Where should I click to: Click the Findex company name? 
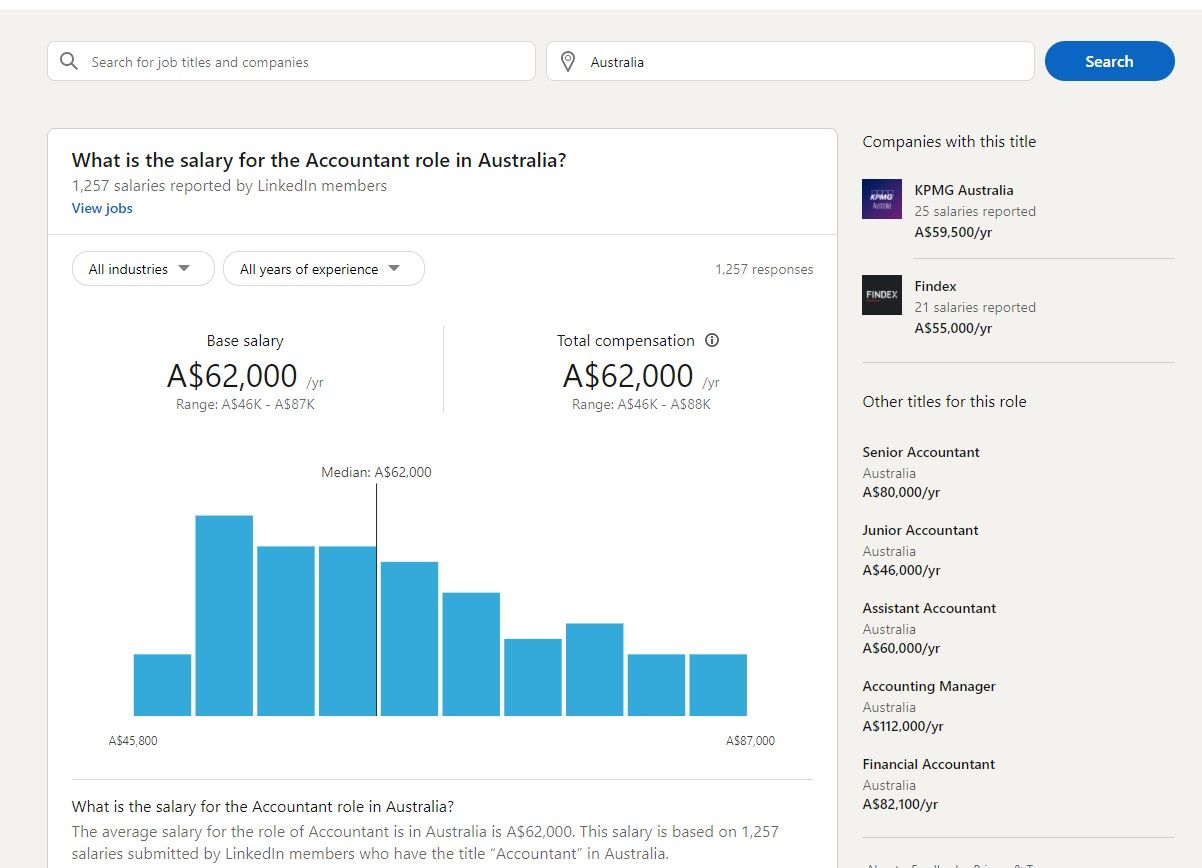[x=935, y=286]
